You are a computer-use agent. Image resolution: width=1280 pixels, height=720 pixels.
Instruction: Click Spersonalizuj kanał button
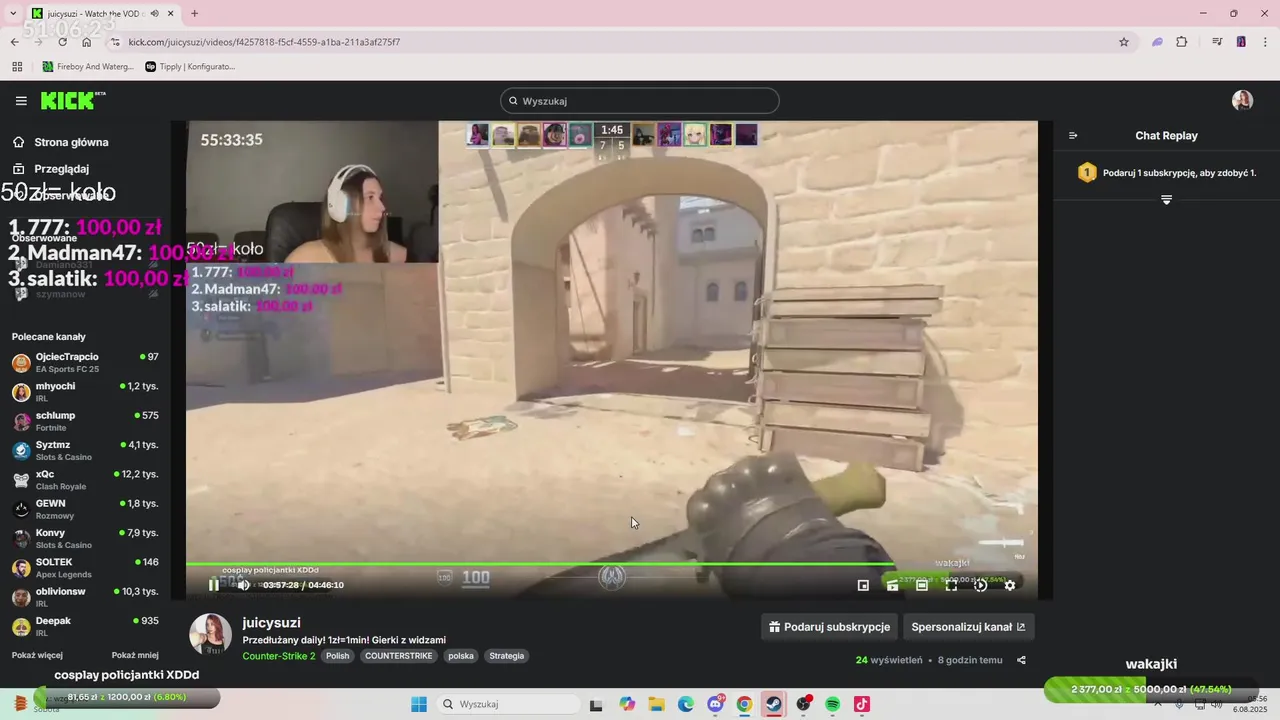coord(968,627)
